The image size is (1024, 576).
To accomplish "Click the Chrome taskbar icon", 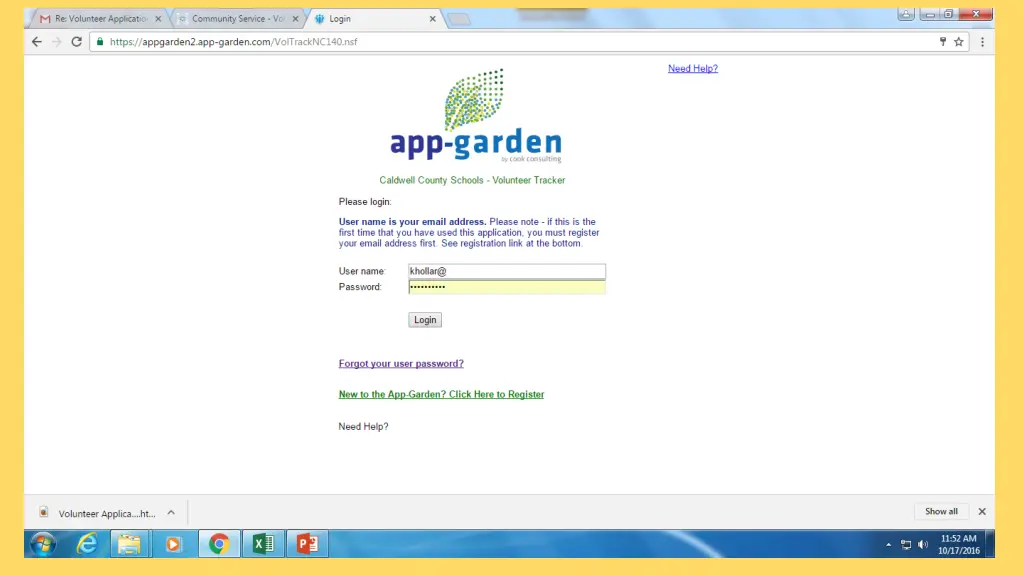I will pyautogui.click(x=219, y=544).
